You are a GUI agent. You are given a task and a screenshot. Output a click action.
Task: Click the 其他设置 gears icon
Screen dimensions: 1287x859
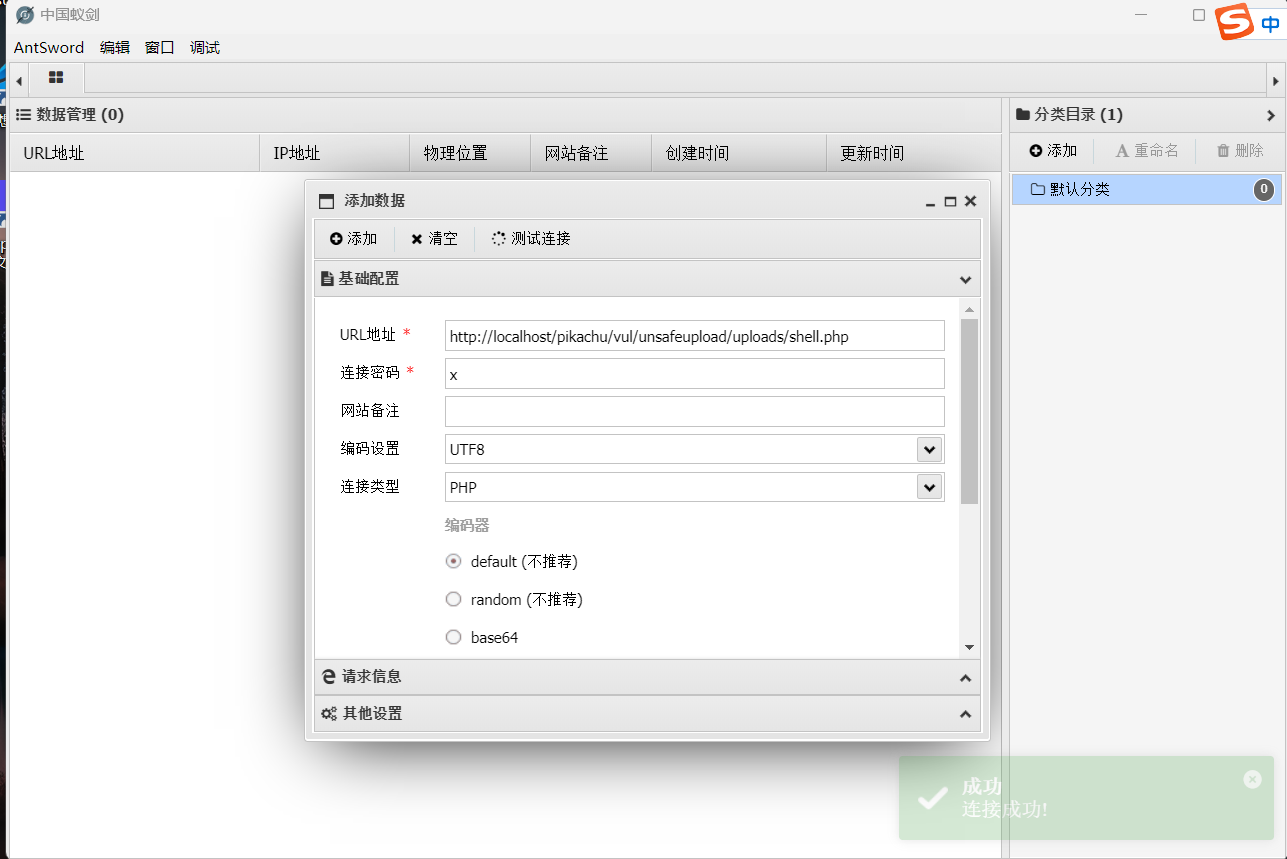point(329,714)
